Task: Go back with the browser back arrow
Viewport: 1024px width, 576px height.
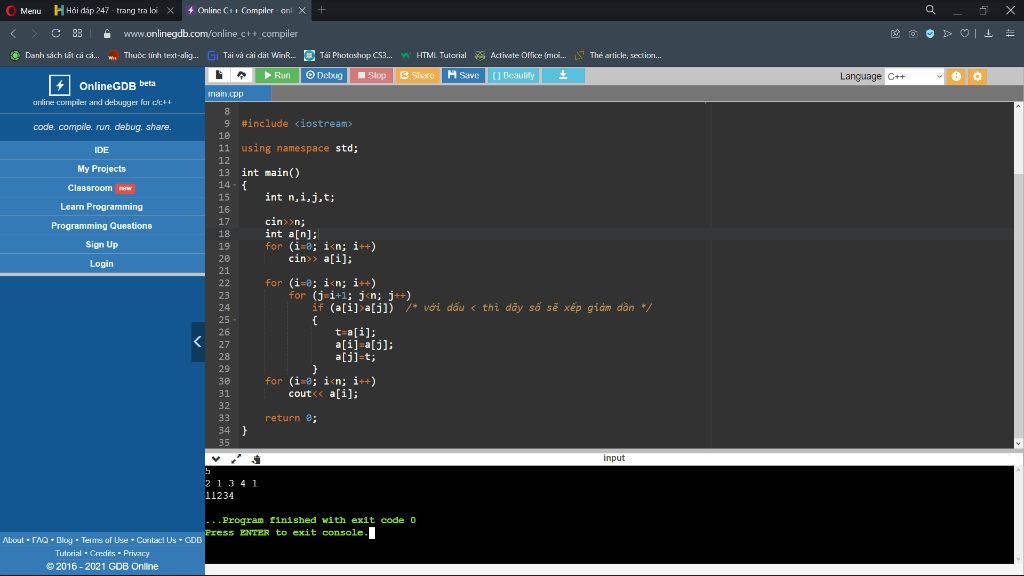Action: tap(14, 33)
